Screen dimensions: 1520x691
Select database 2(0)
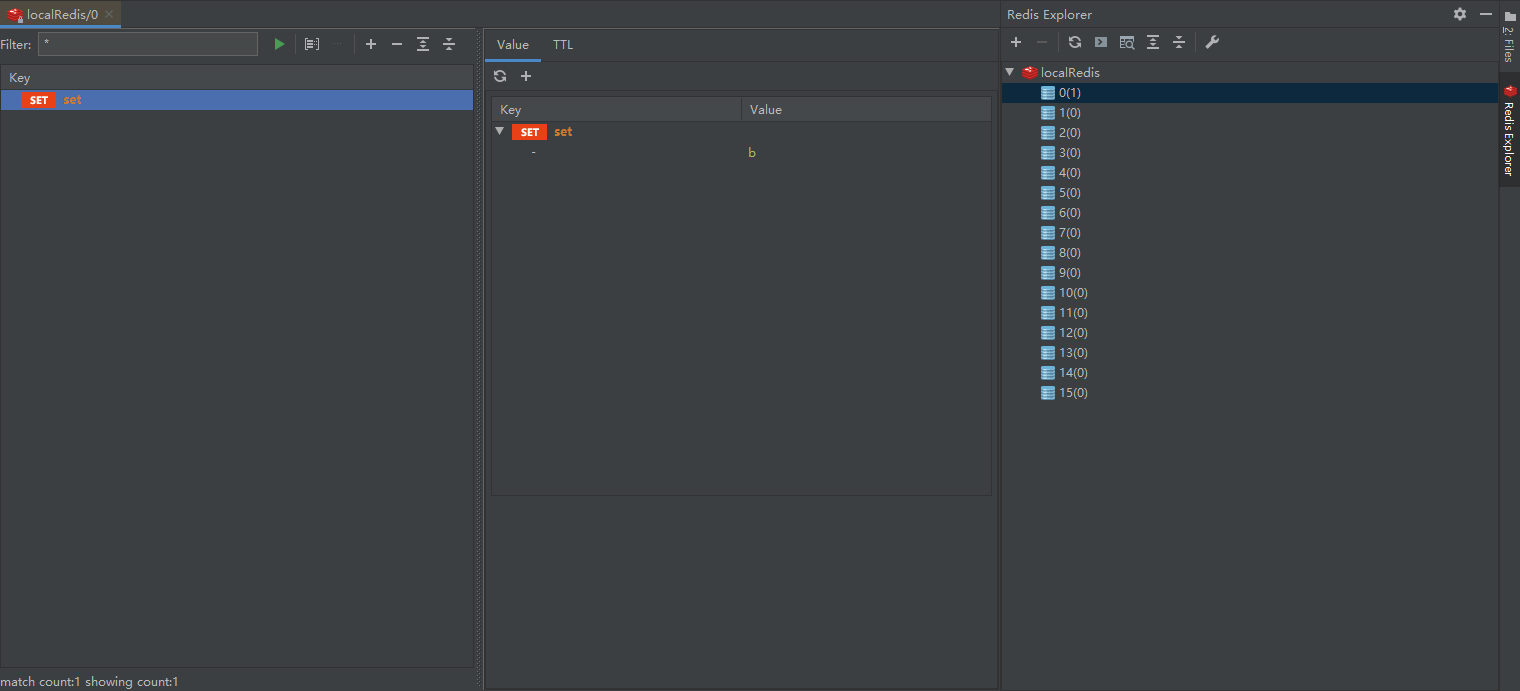1069,133
